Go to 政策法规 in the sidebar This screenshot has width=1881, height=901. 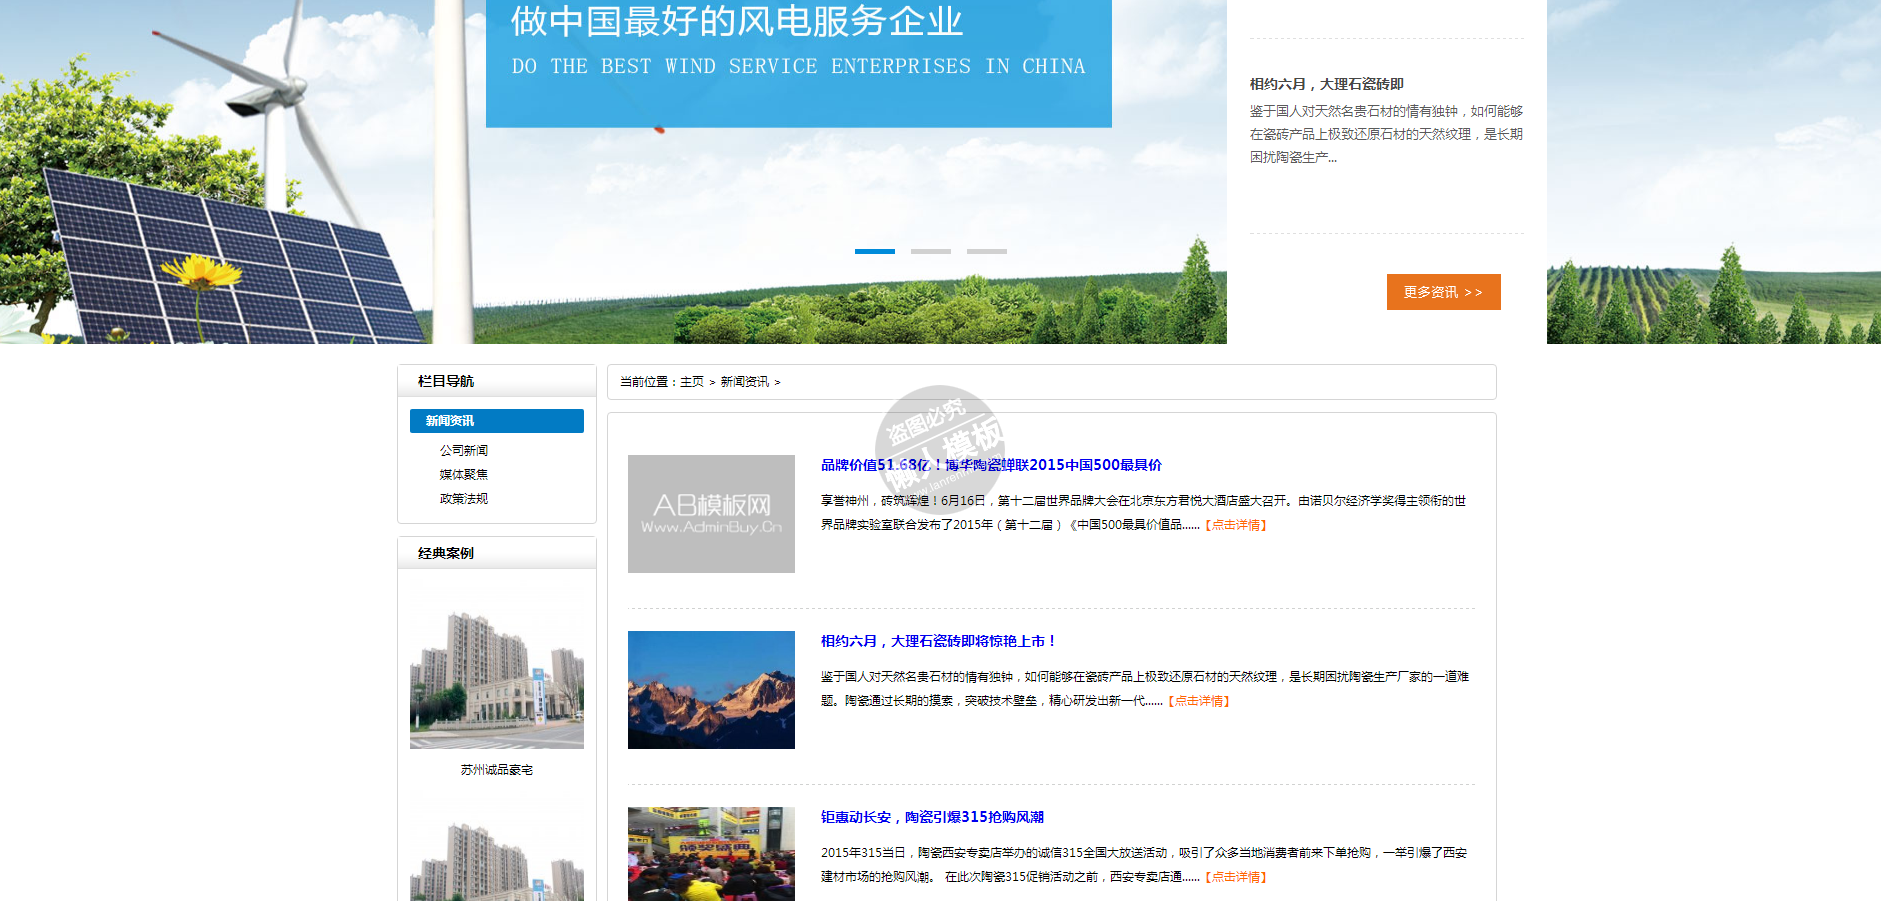click(x=464, y=499)
